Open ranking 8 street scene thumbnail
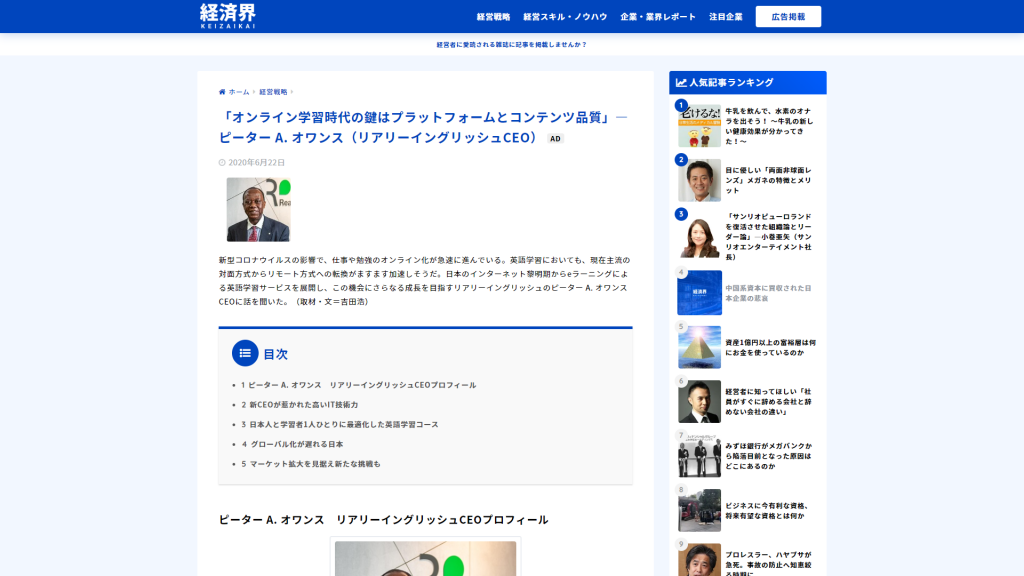 coord(699,510)
